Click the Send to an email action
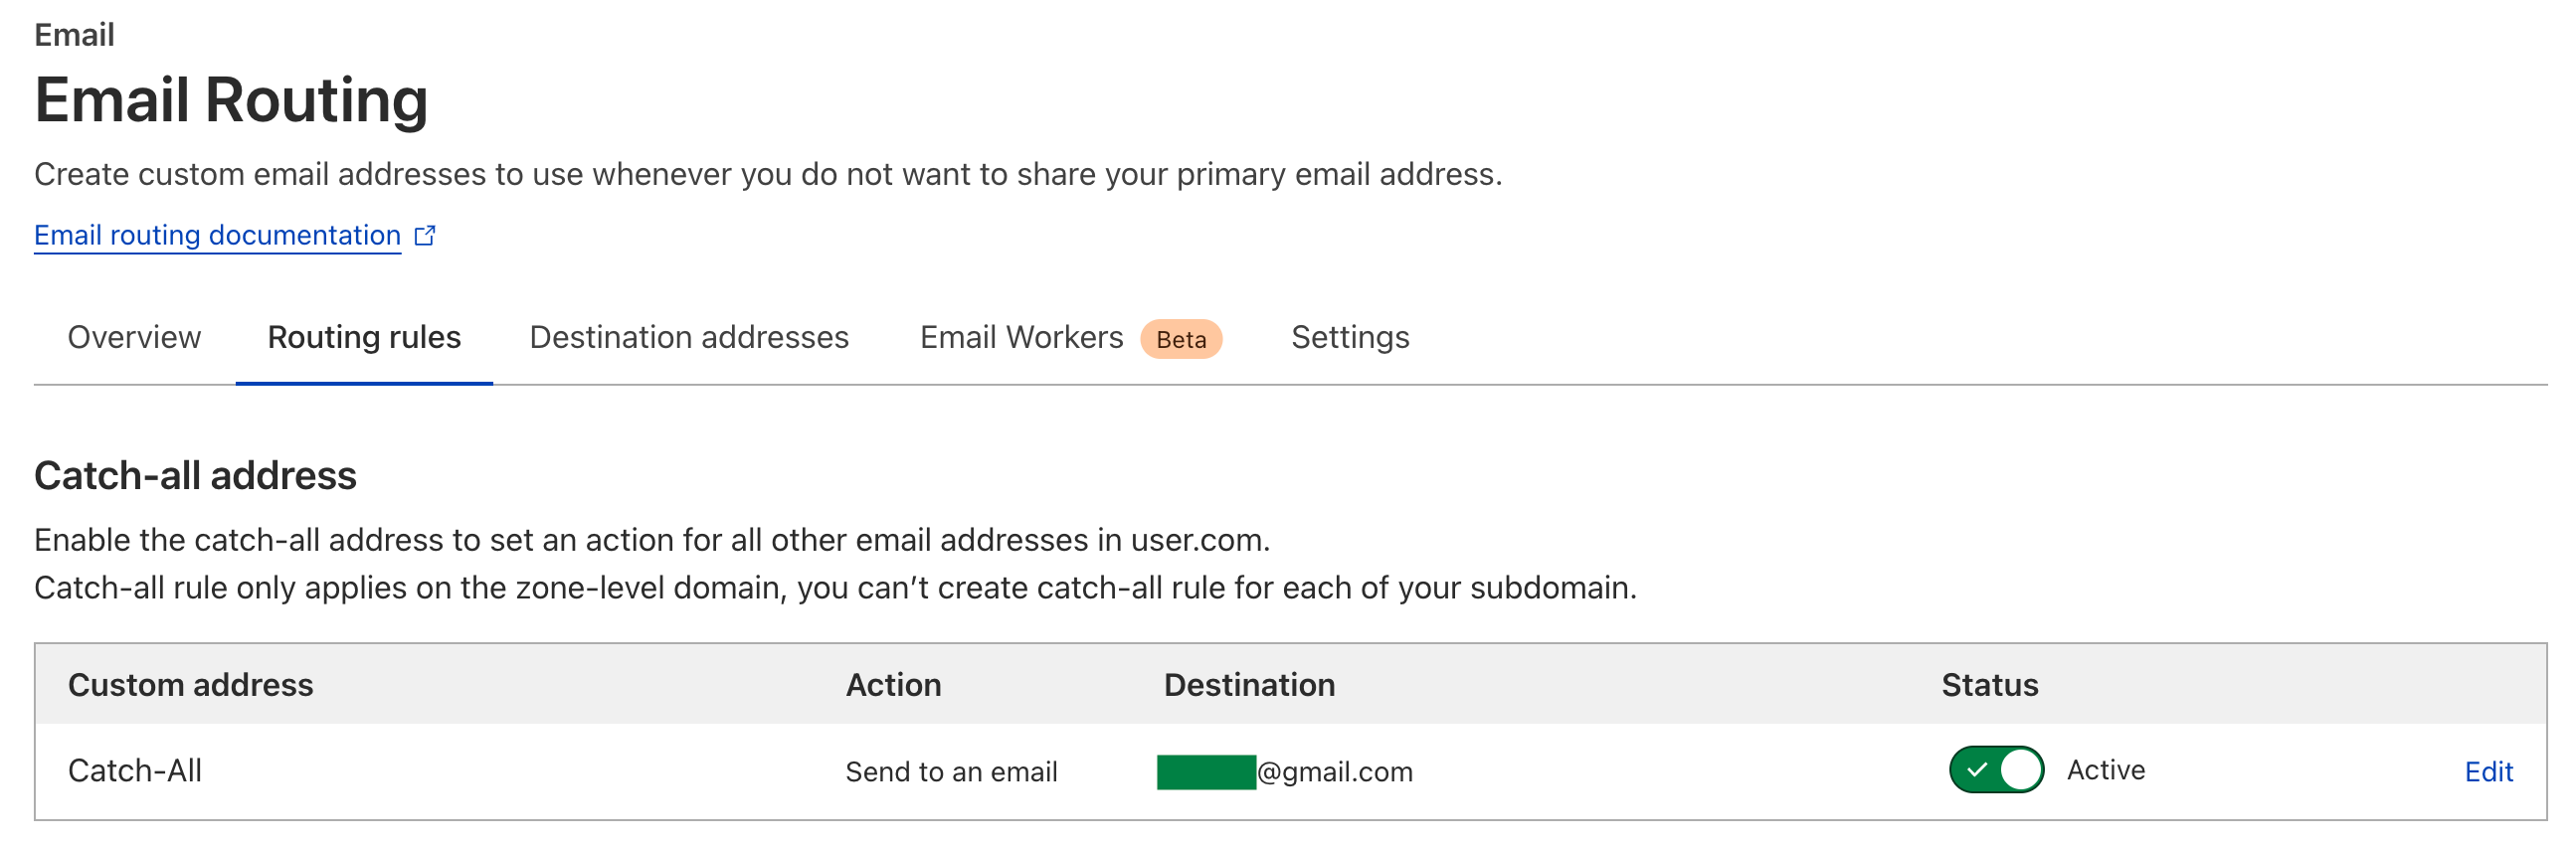This screenshot has height=847, width=2576. [951, 772]
